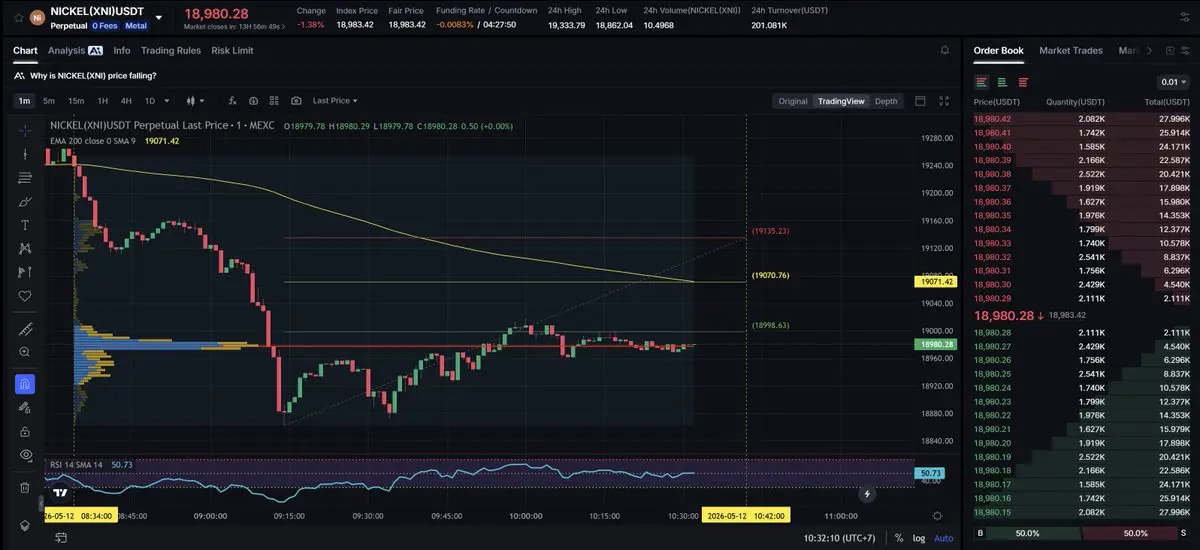Select the 1H timeframe
Image resolution: width=1200 pixels, height=550 pixels.
(102, 101)
